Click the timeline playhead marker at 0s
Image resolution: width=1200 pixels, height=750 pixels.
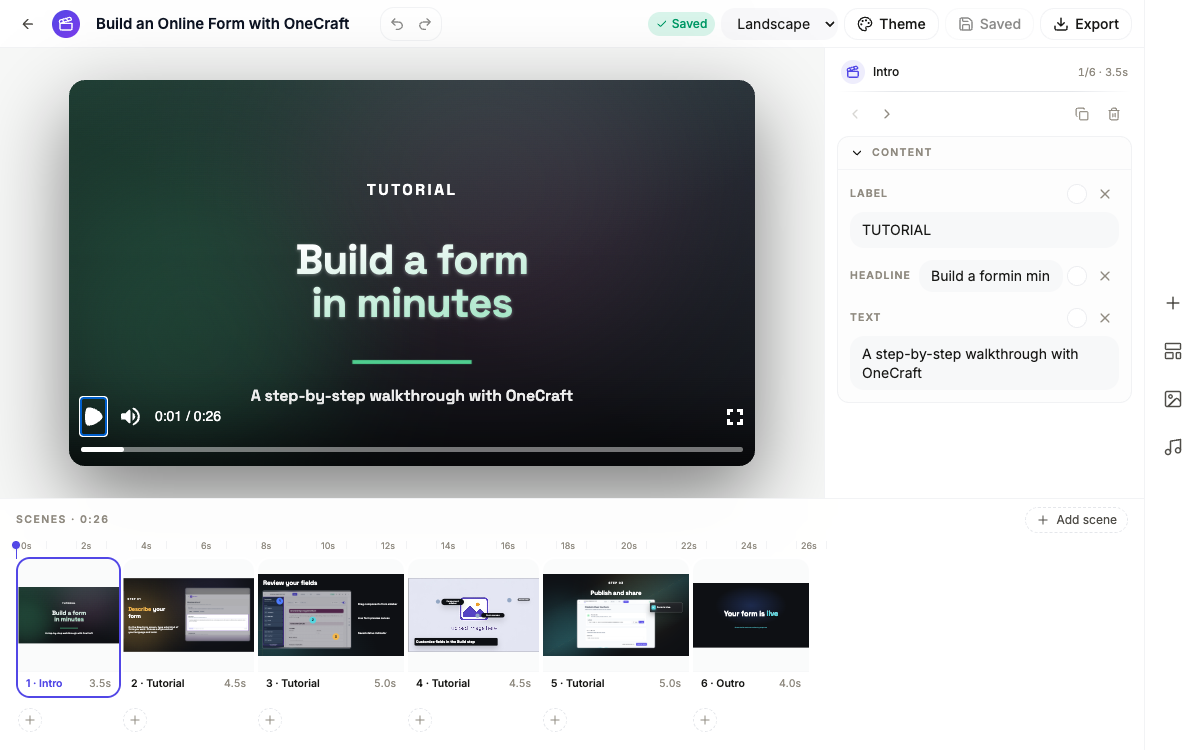(x=15, y=546)
